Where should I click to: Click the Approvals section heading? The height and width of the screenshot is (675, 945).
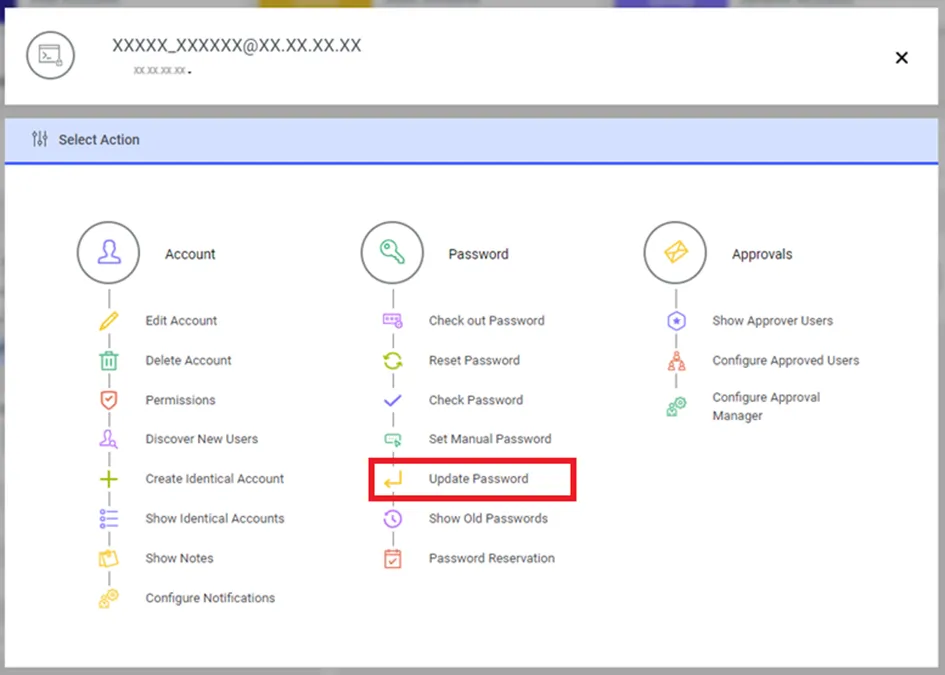click(762, 254)
